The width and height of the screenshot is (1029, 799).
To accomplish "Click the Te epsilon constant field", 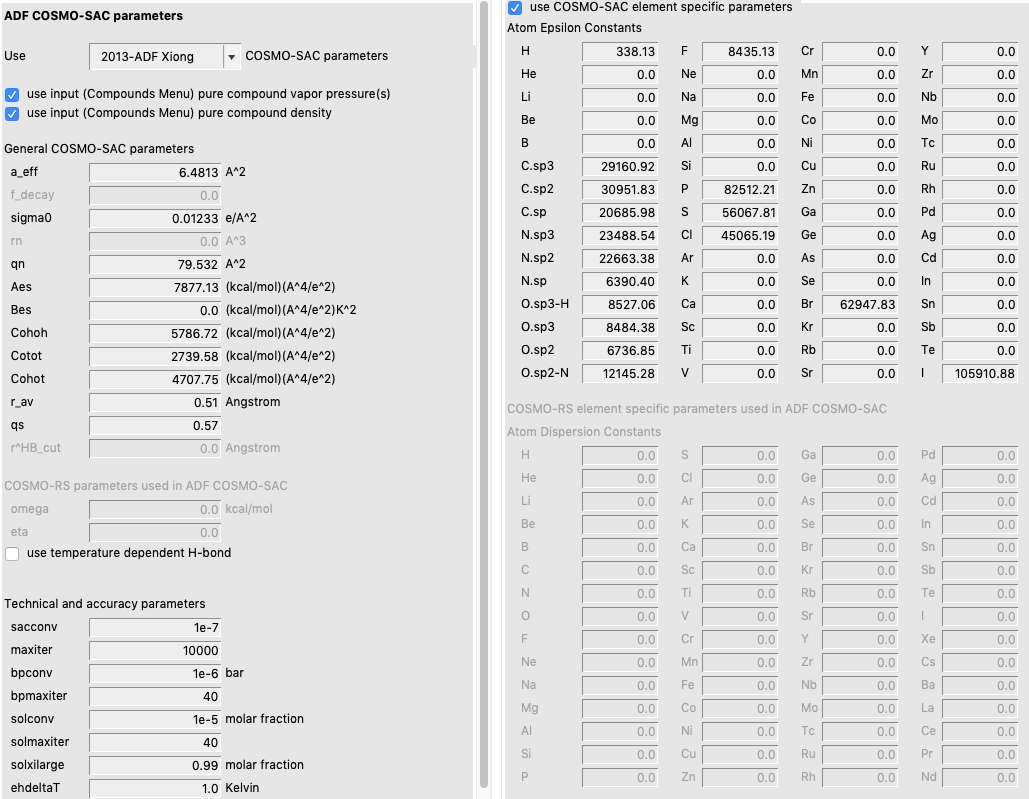I will tap(980, 350).
